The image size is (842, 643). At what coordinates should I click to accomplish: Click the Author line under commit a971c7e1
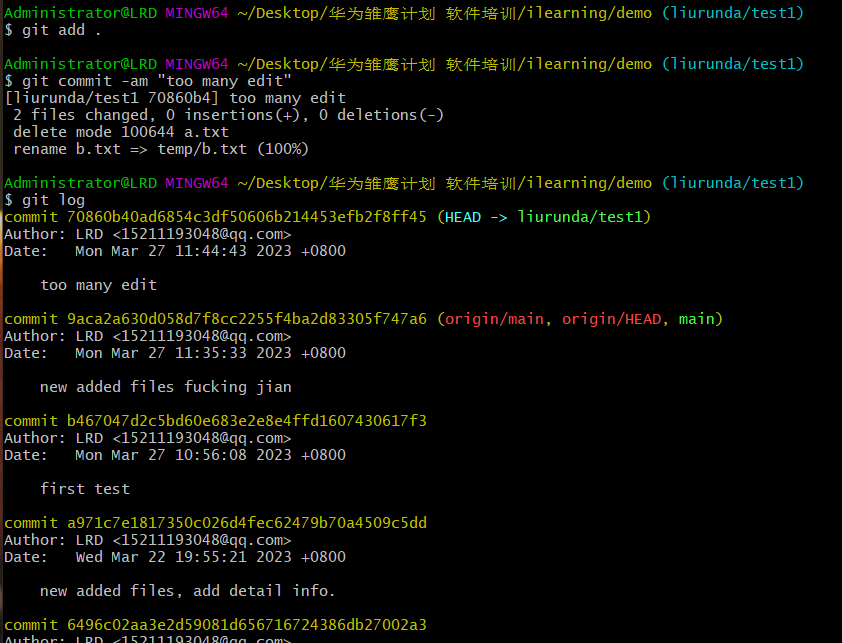coord(148,540)
